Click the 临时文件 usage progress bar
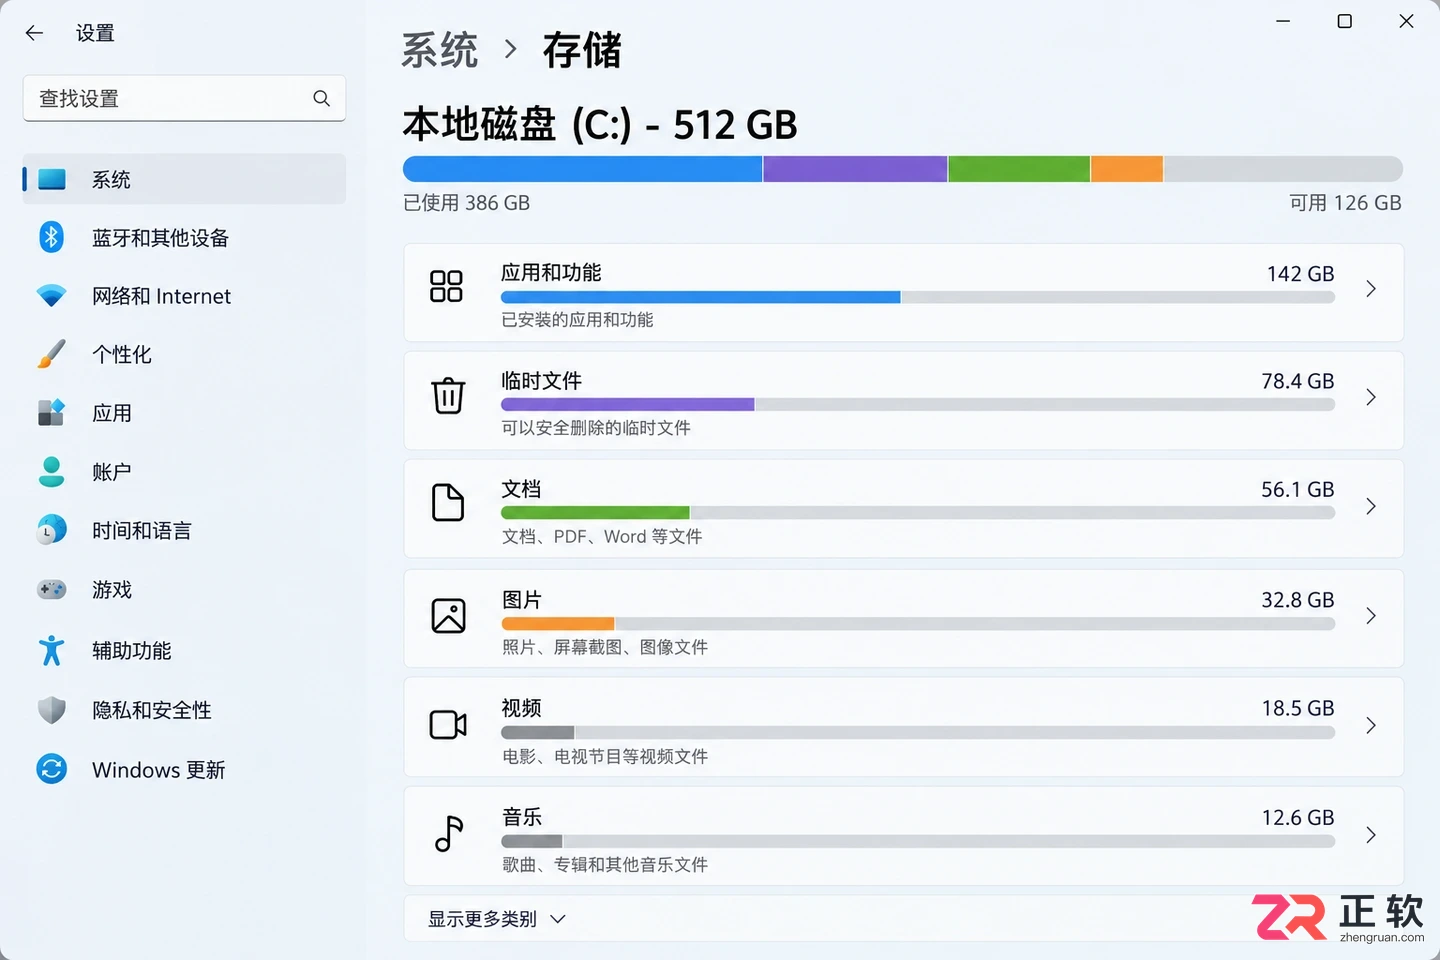This screenshot has width=1440, height=960. tap(918, 405)
